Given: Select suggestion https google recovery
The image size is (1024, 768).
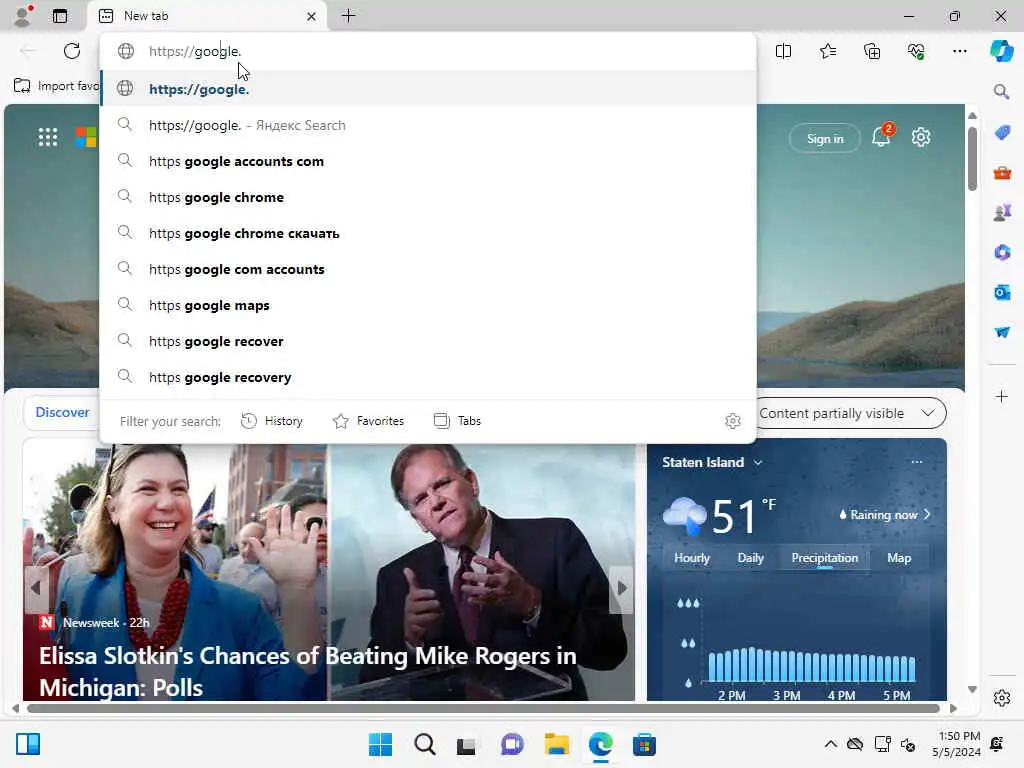Looking at the screenshot, I should 428,377.
